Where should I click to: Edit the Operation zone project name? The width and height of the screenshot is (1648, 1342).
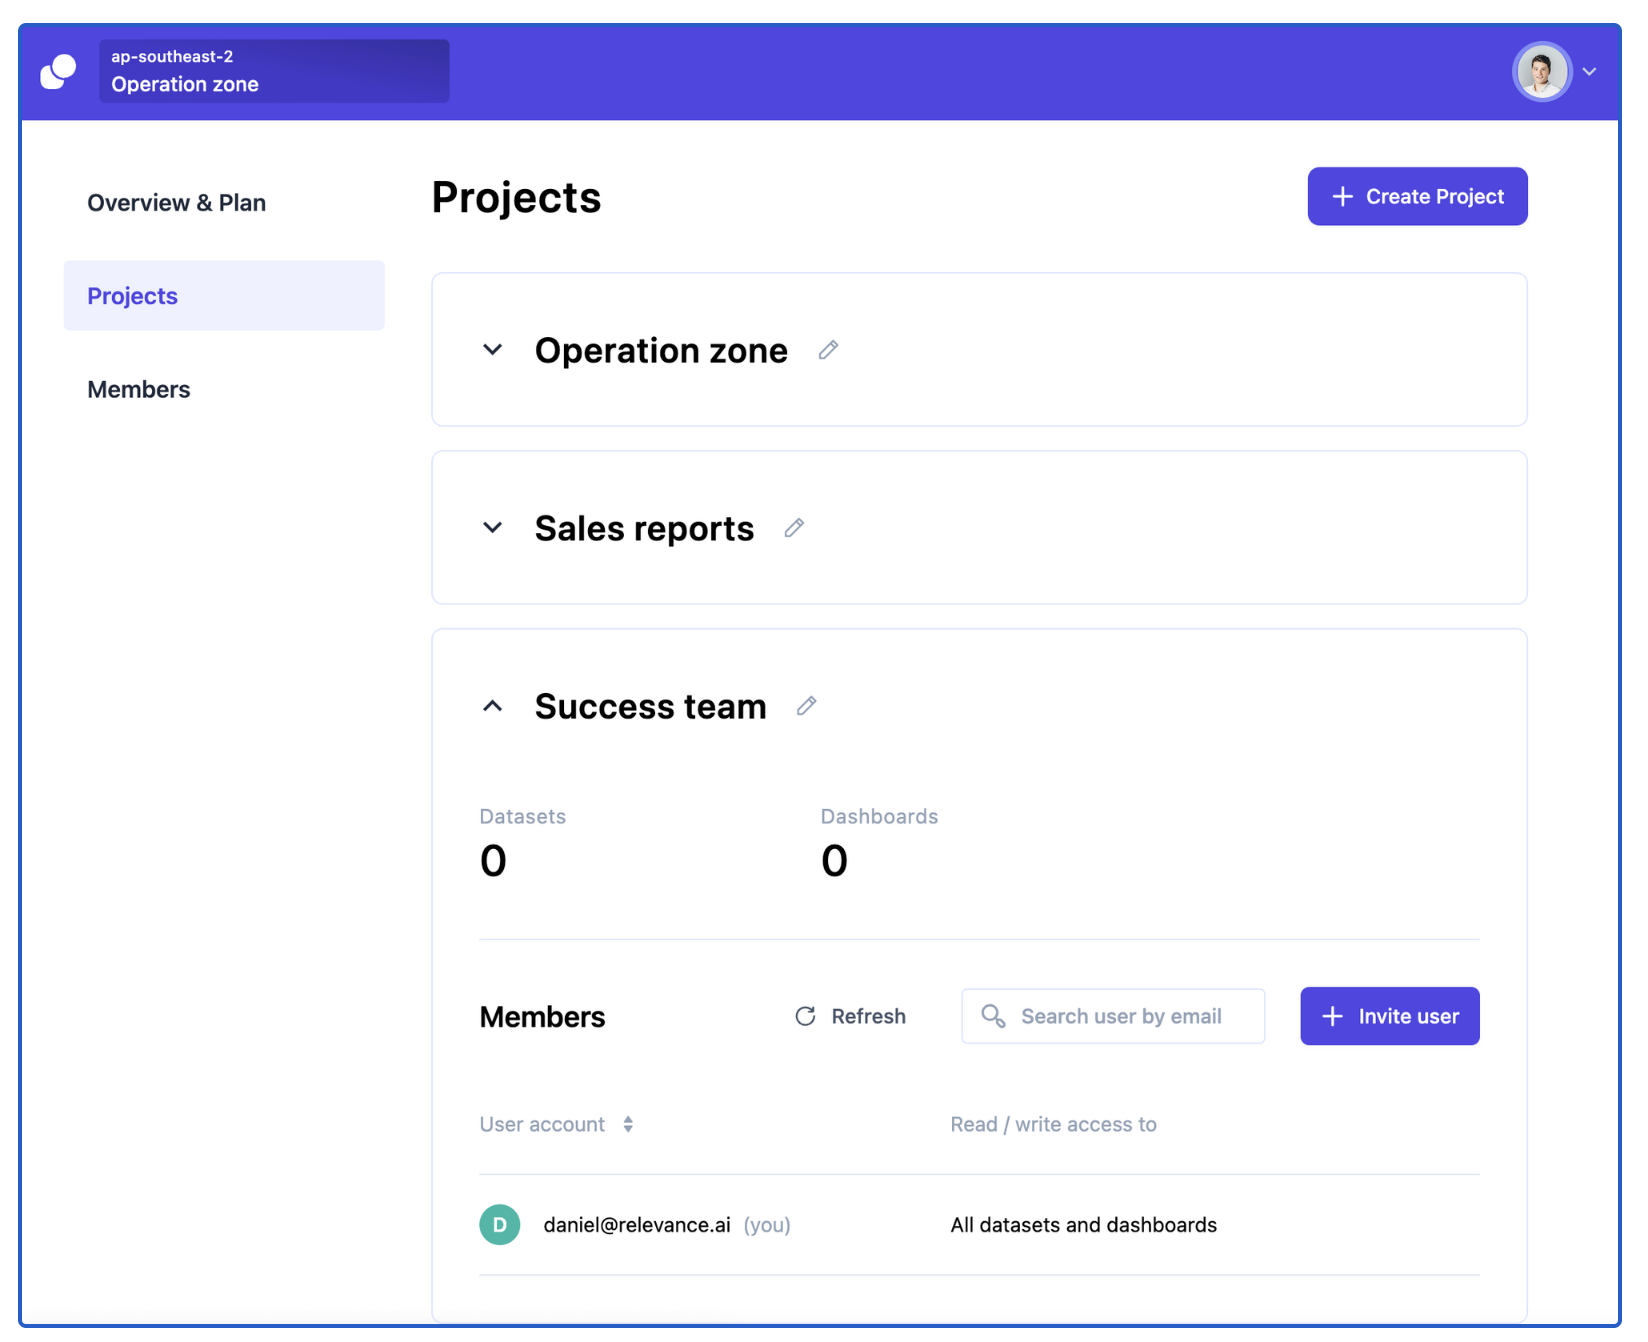[x=828, y=350]
